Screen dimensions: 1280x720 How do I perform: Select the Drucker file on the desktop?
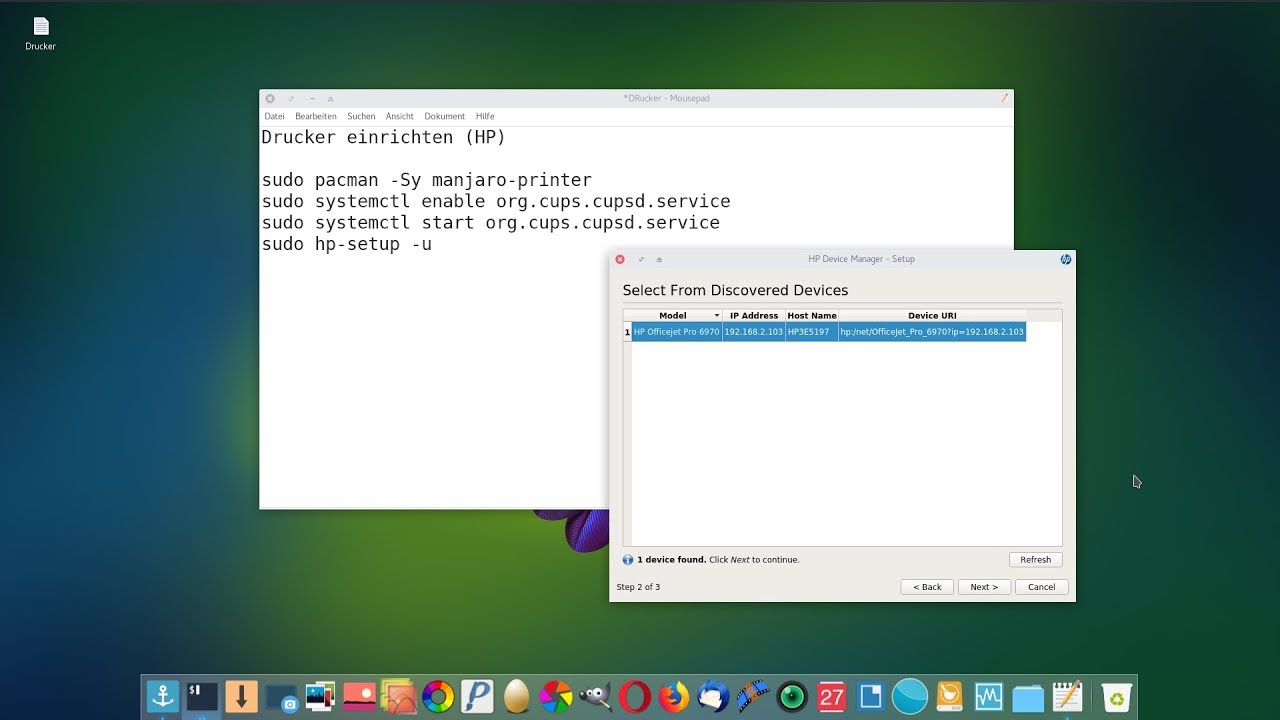point(41,33)
